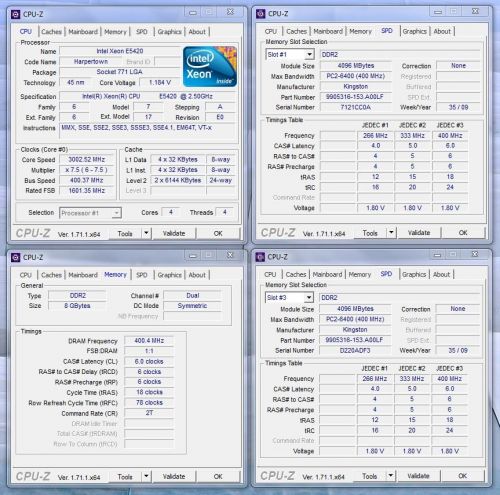Viewport: 500px width, 495px height.
Task: Open the Processor #1 selection dropdown
Action: click(90, 213)
